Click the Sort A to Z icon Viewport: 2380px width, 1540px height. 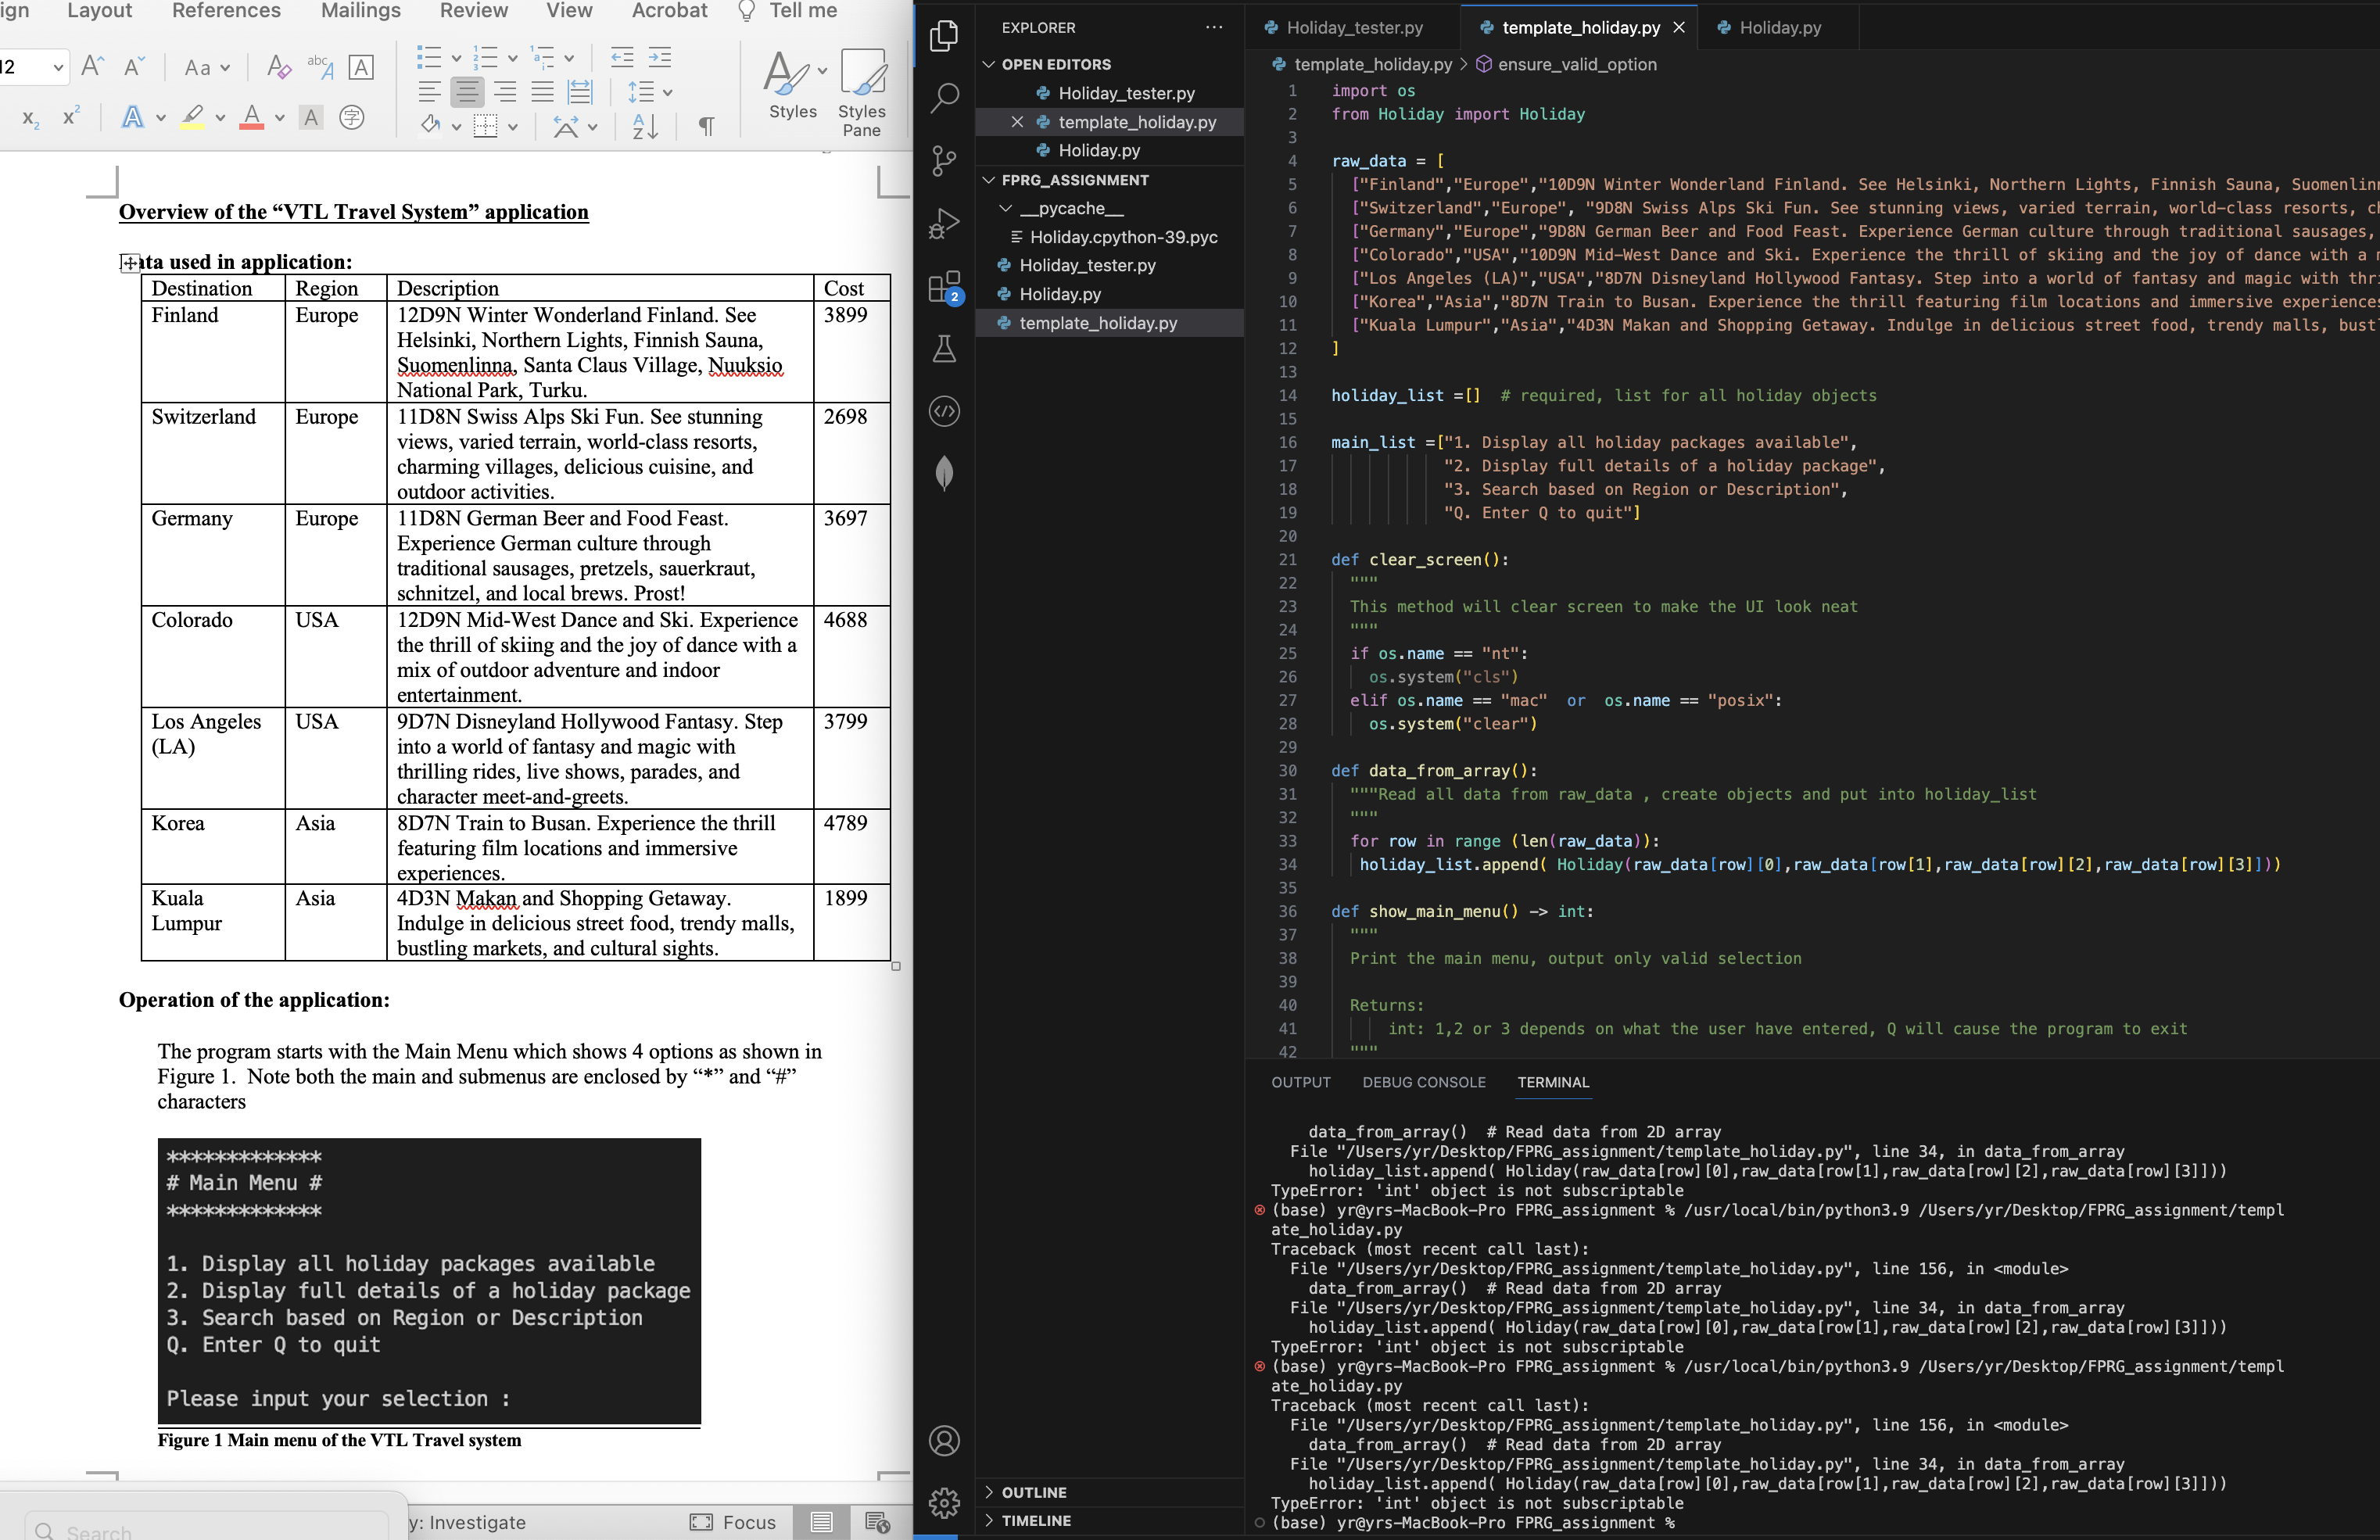click(645, 125)
